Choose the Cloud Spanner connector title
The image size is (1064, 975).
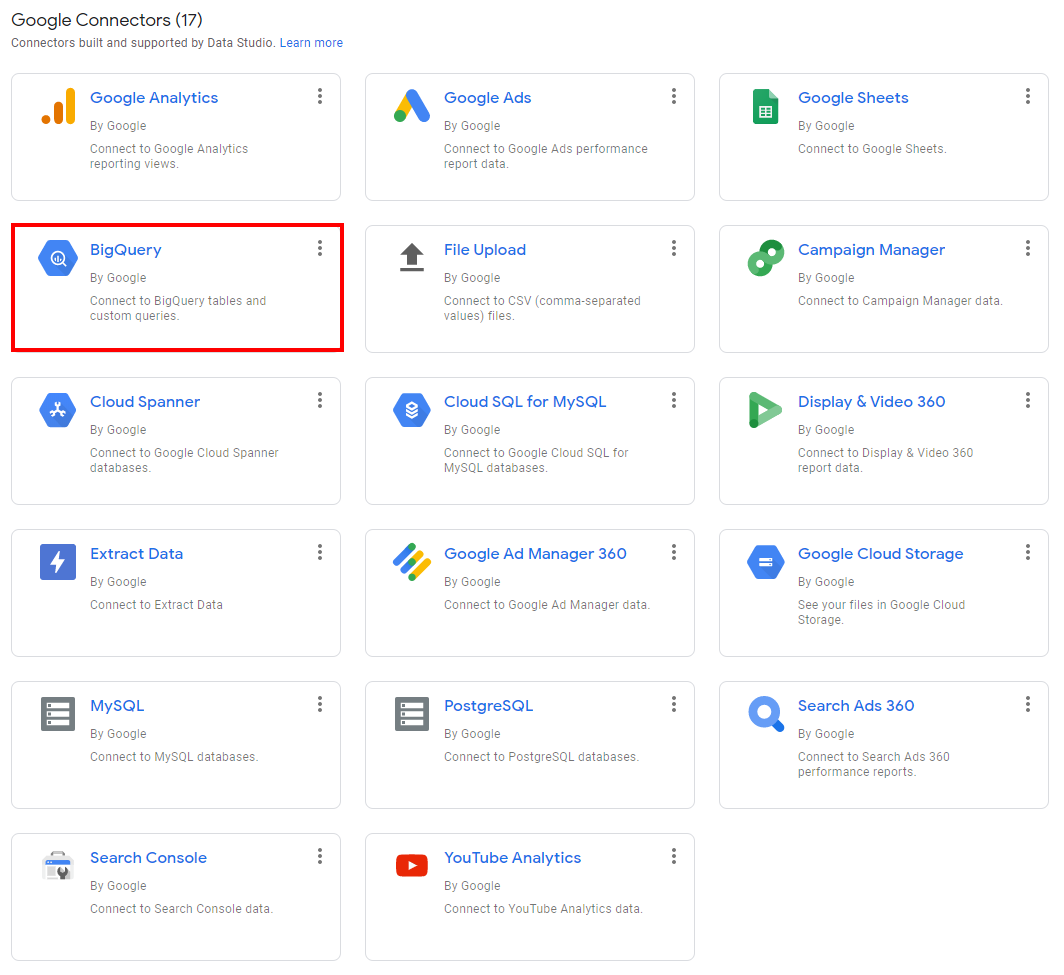pos(145,402)
